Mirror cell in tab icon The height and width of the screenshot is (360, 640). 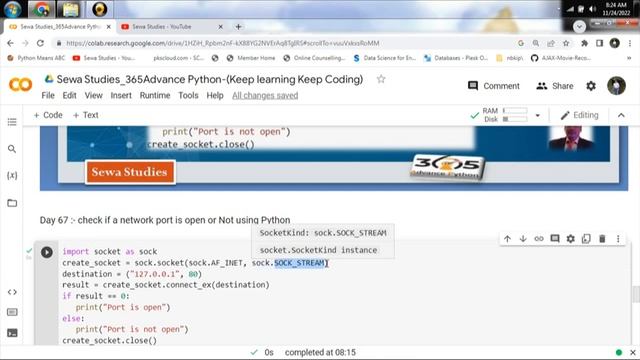point(586,239)
